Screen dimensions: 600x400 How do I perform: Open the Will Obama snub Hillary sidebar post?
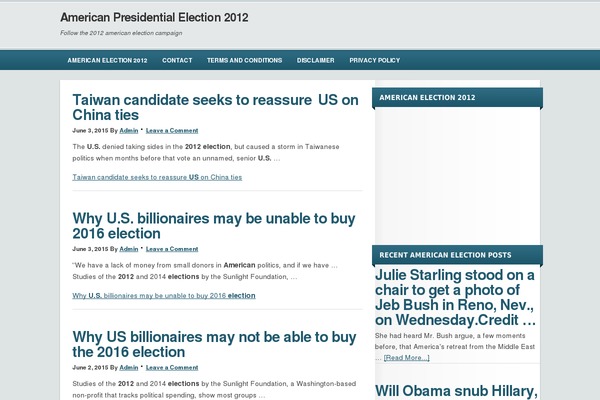[x=456, y=392]
